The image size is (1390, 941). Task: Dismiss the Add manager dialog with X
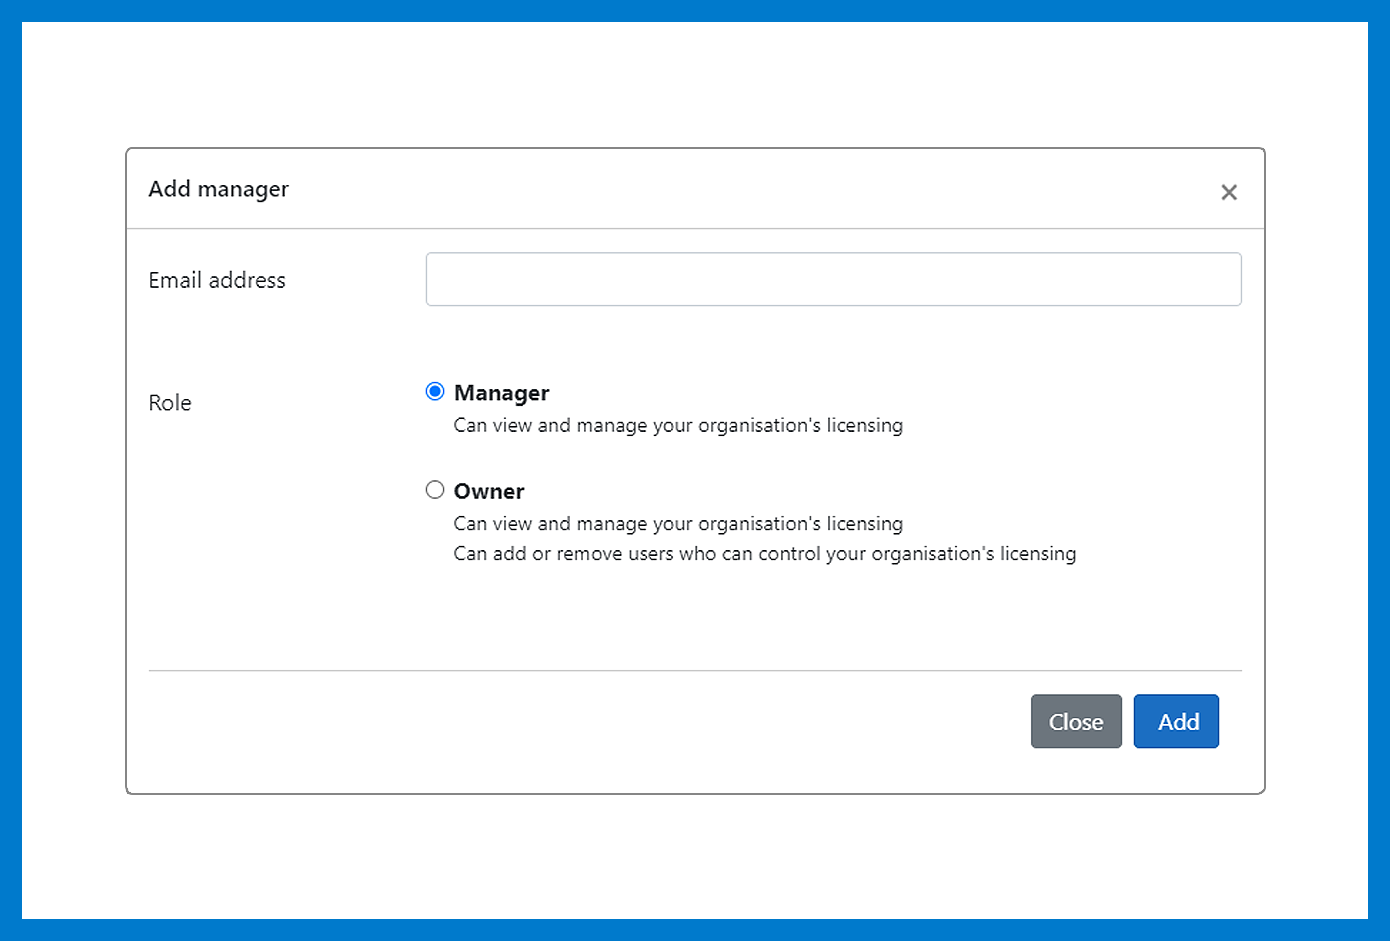coord(1229,192)
